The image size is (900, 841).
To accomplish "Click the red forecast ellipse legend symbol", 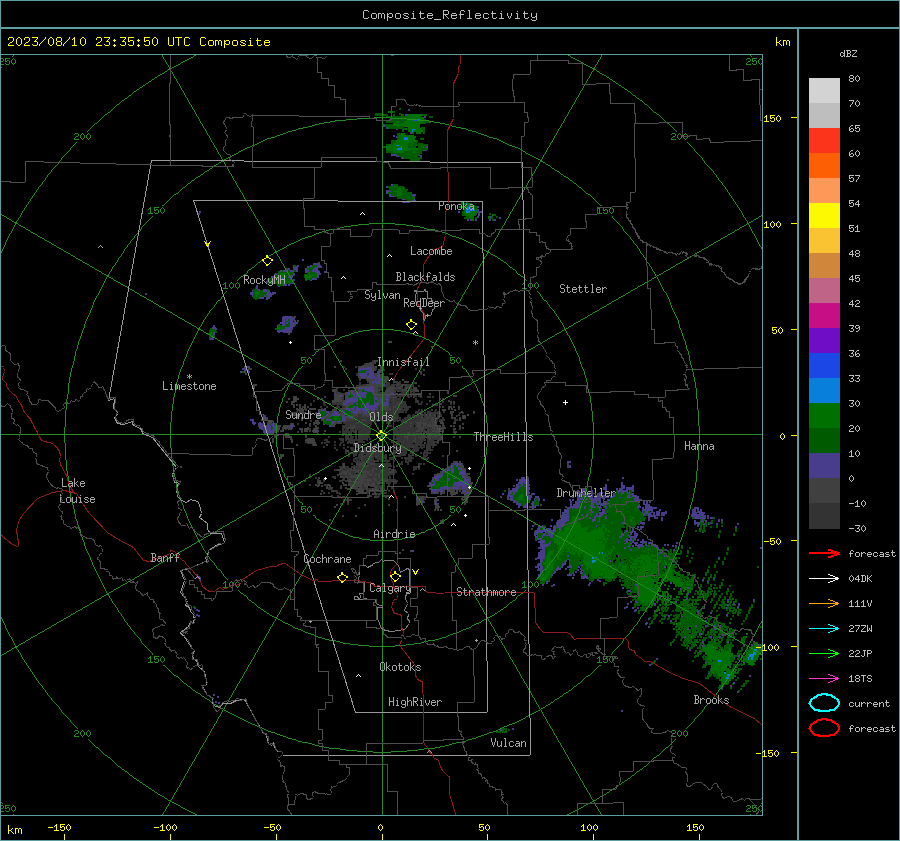I will pyautogui.click(x=824, y=728).
